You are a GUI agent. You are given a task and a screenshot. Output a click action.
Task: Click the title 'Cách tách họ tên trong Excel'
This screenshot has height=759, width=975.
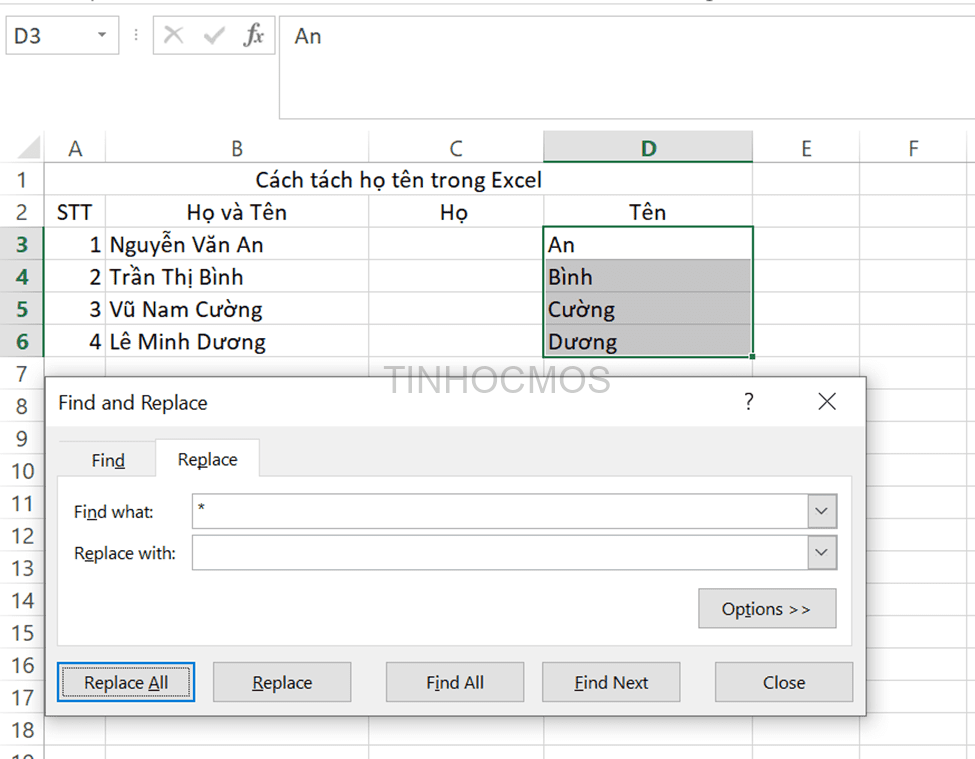pyautogui.click(x=399, y=180)
